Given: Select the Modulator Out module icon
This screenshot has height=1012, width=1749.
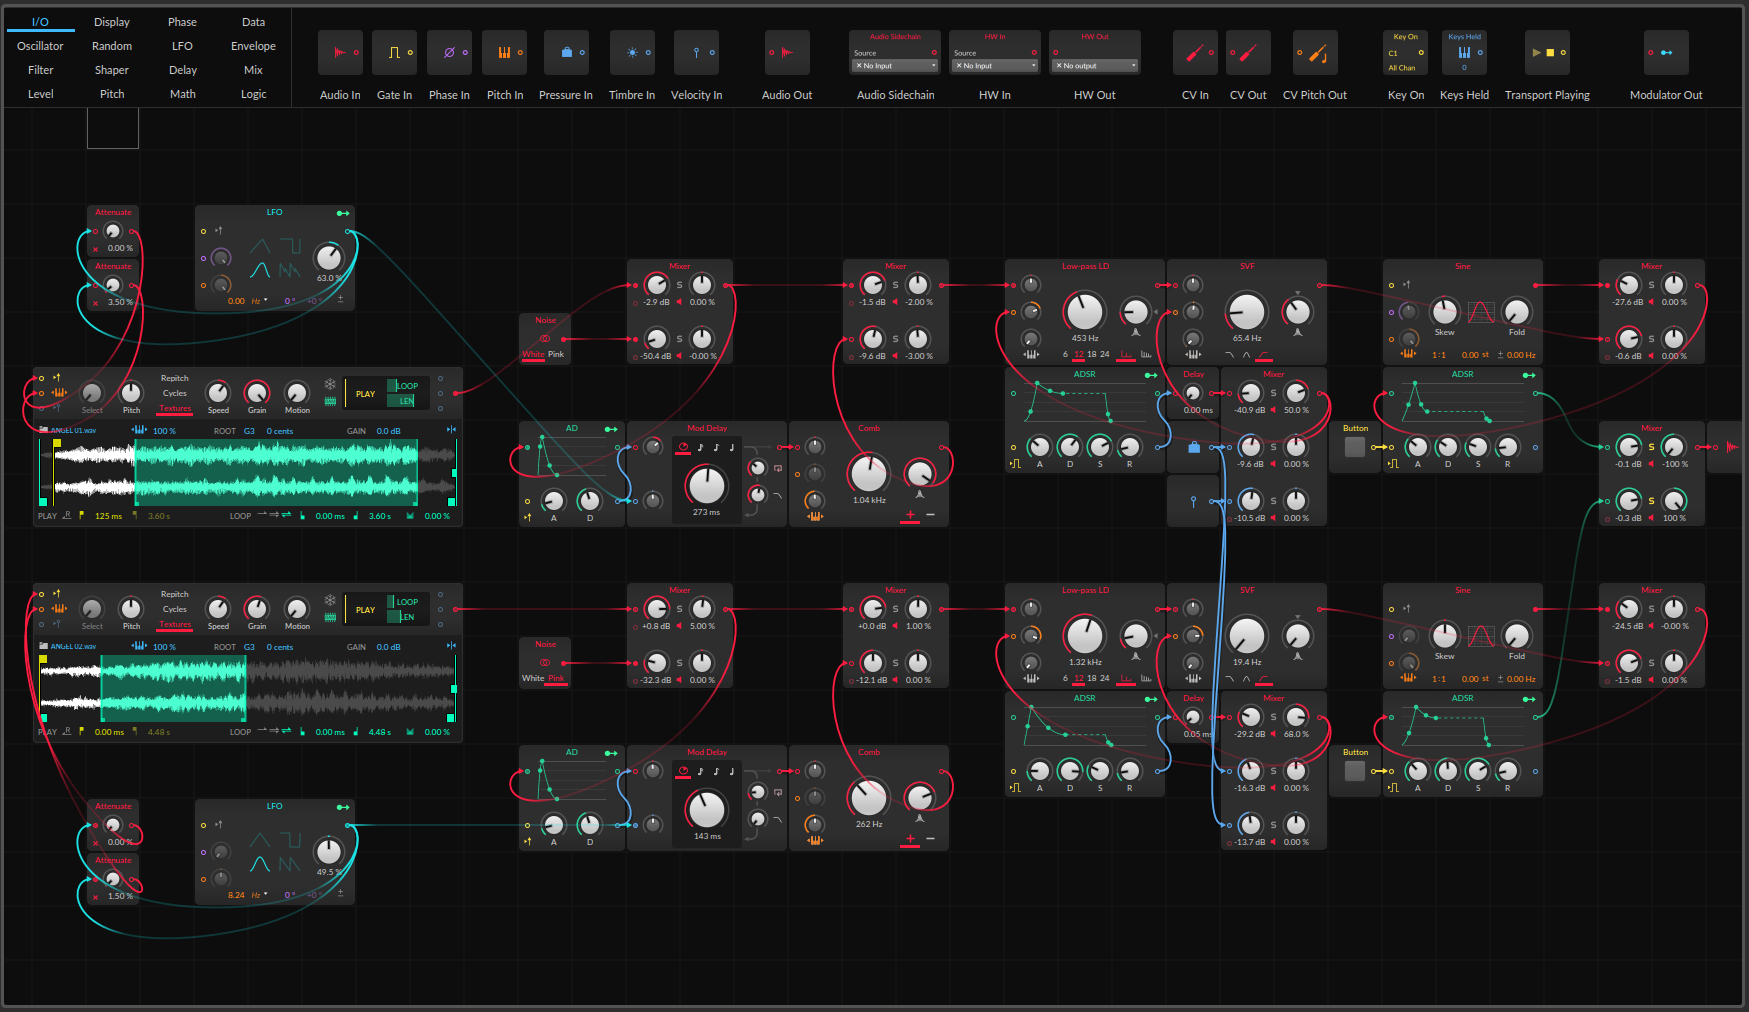Looking at the screenshot, I should point(1666,53).
